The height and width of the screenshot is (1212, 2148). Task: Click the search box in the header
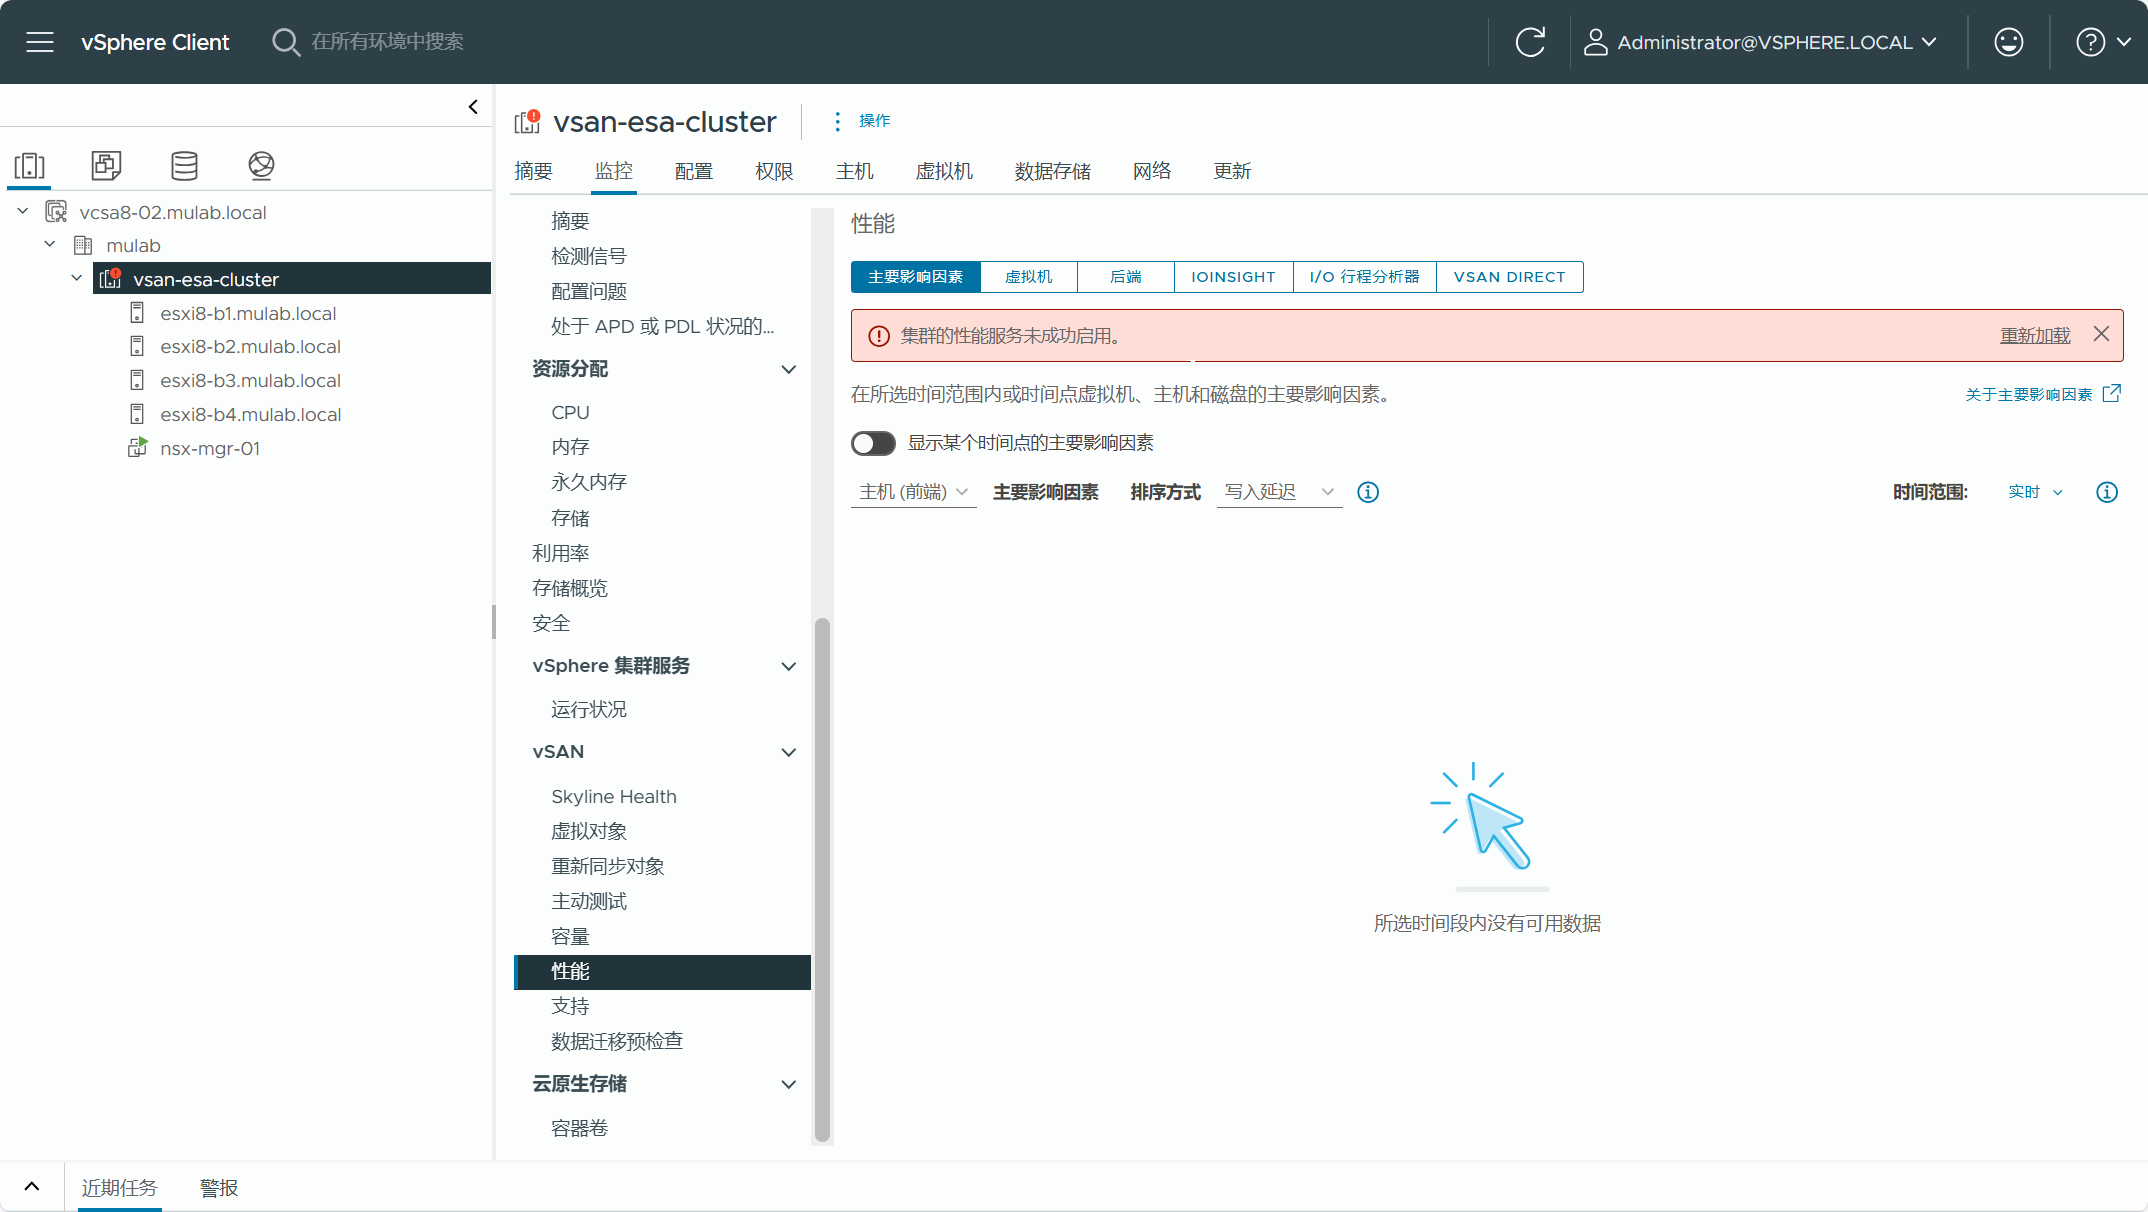tap(388, 42)
